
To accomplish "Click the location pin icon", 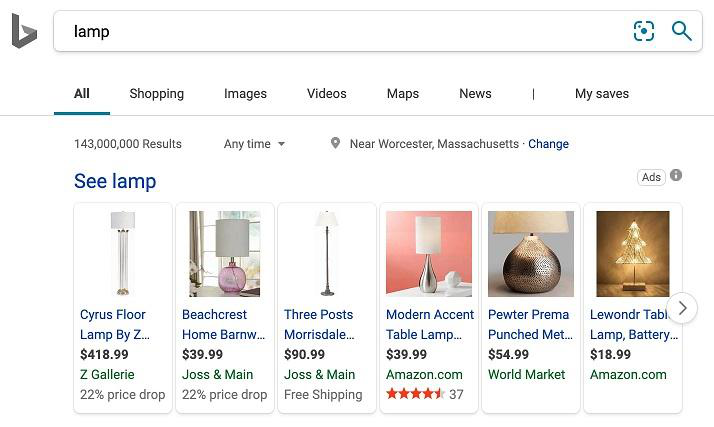I will (336, 144).
